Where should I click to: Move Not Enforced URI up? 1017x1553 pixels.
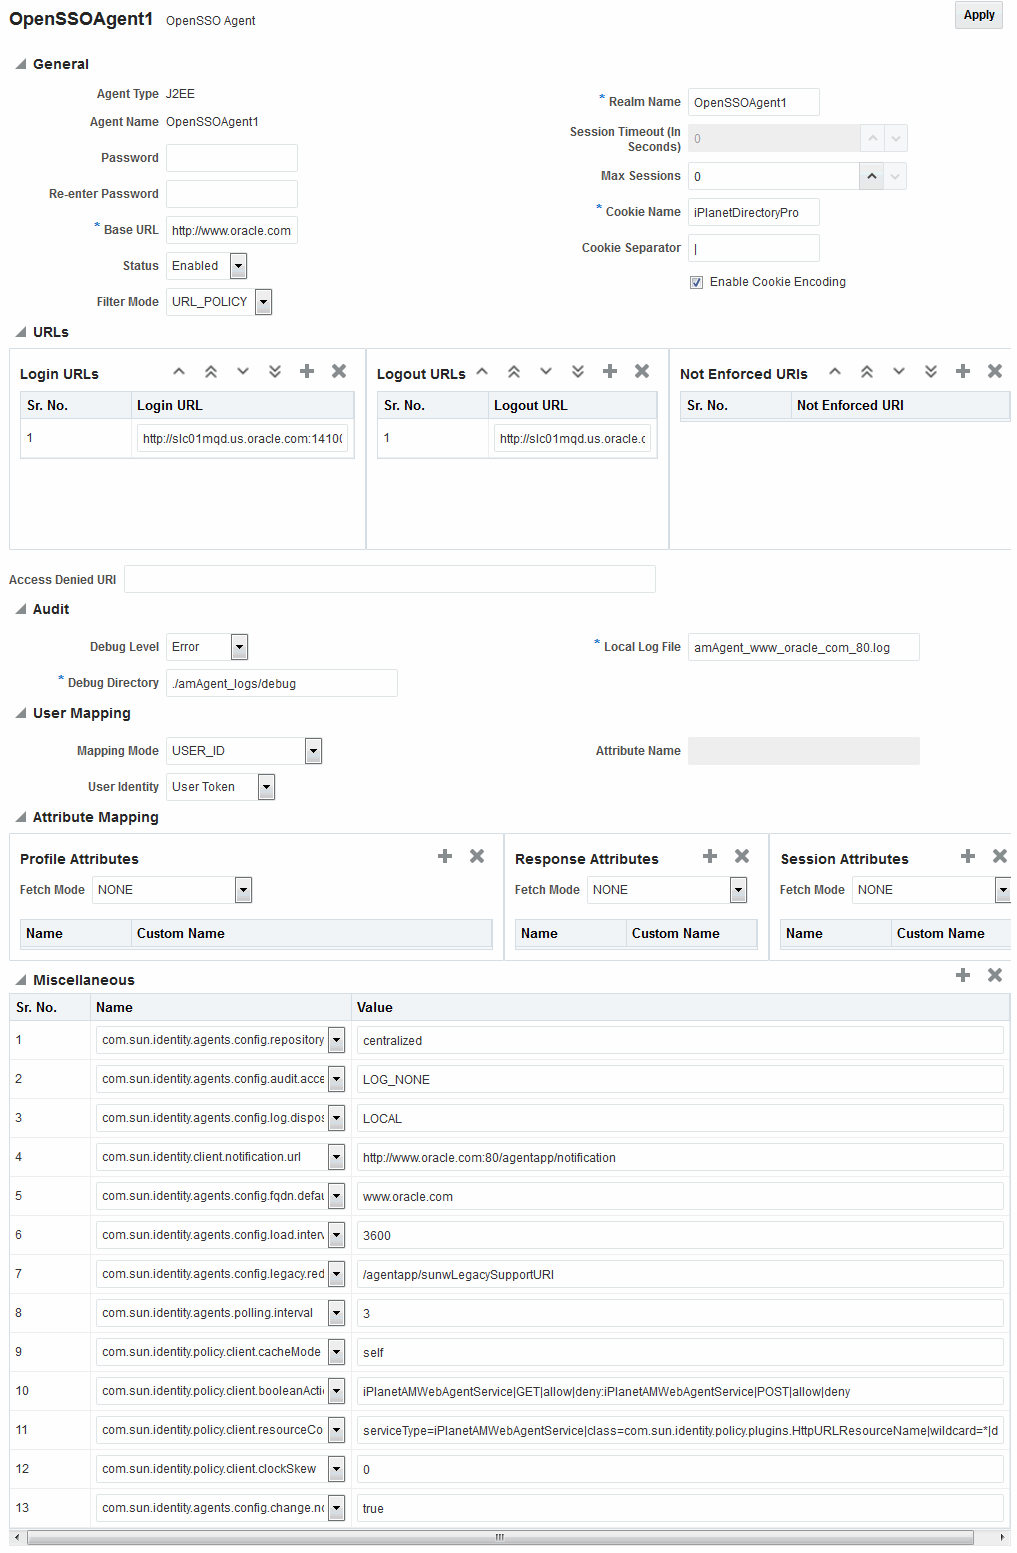[835, 371]
